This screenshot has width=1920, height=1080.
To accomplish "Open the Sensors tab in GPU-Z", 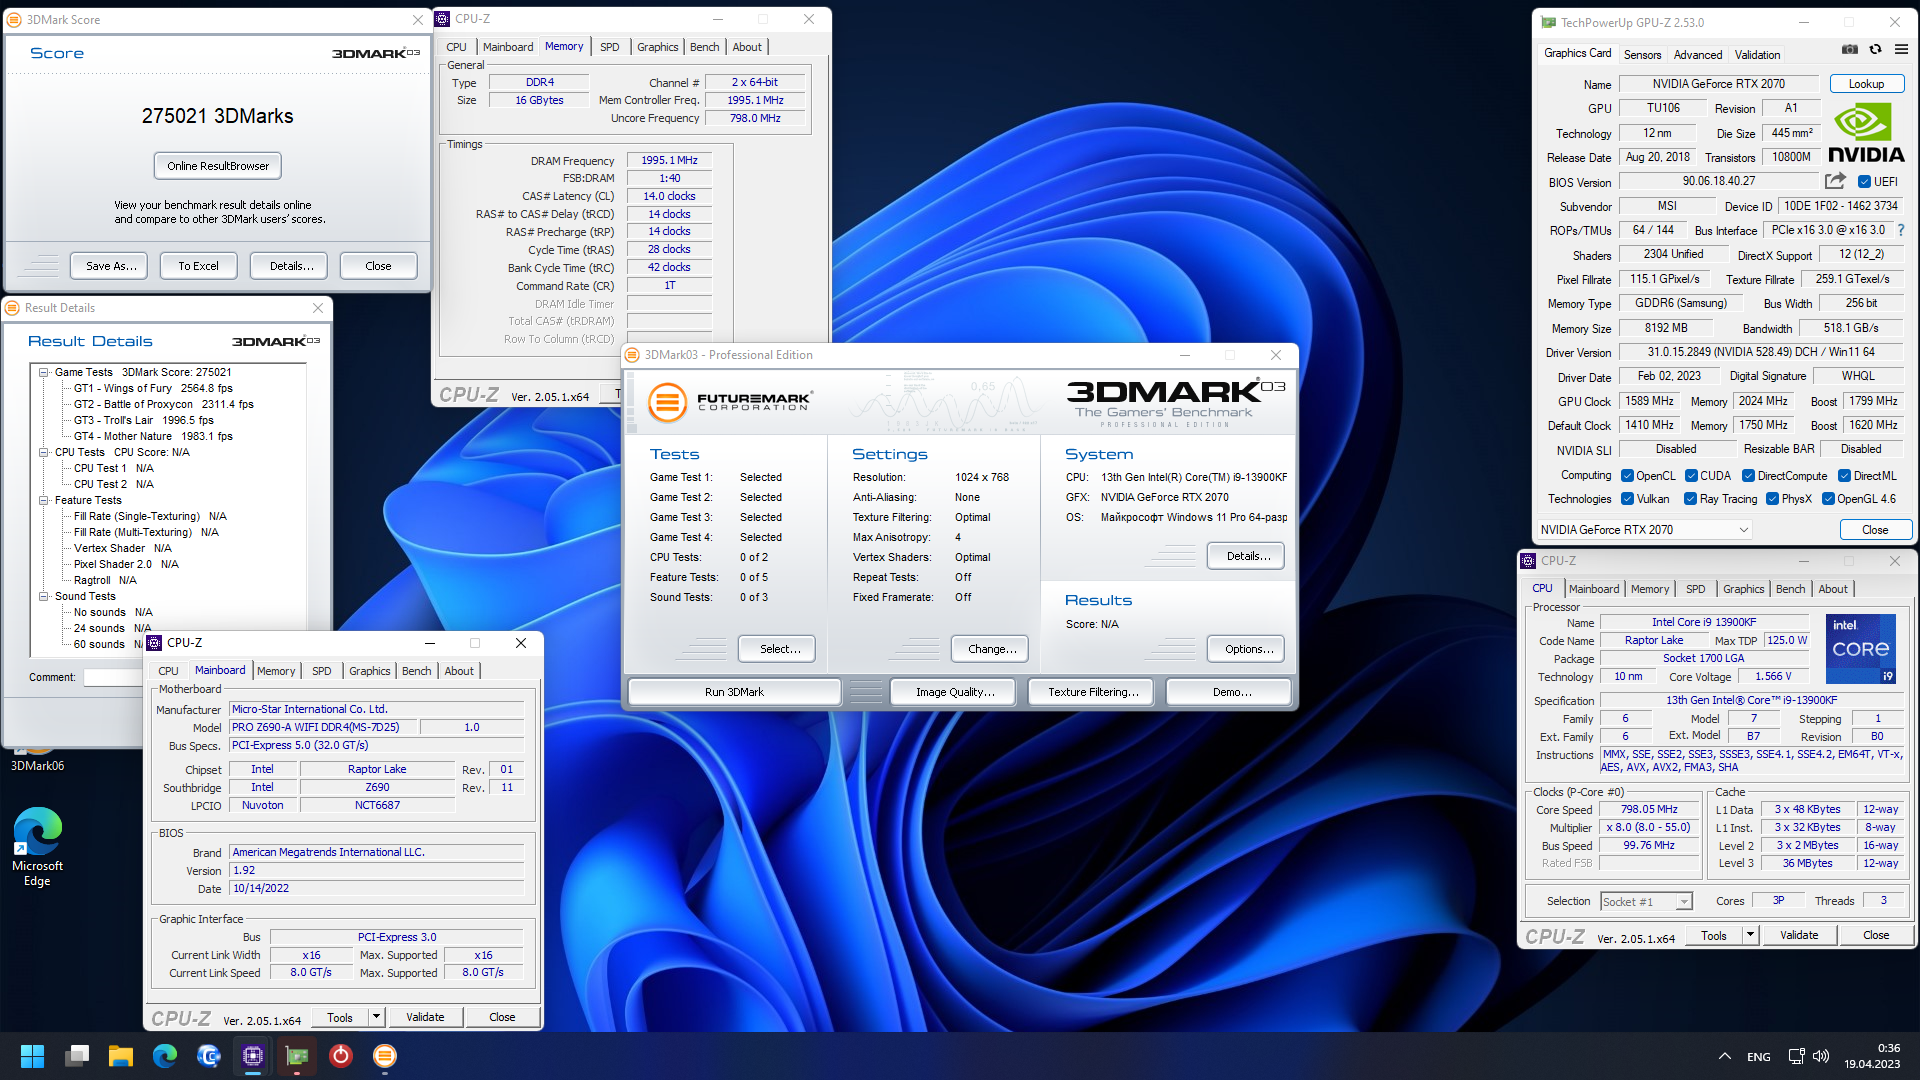I will pyautogui.click(x=1642, y=55).
